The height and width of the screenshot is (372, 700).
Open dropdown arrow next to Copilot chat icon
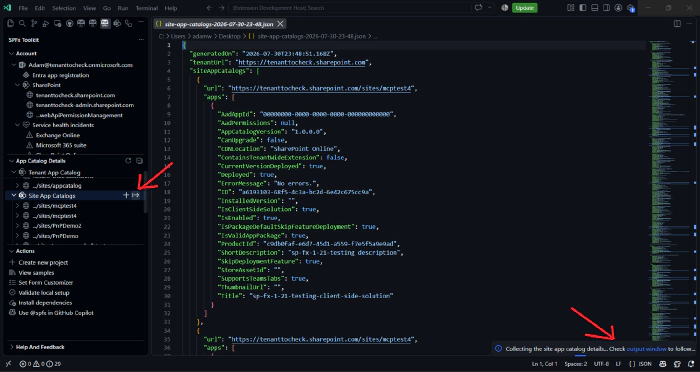pos(490,8)
